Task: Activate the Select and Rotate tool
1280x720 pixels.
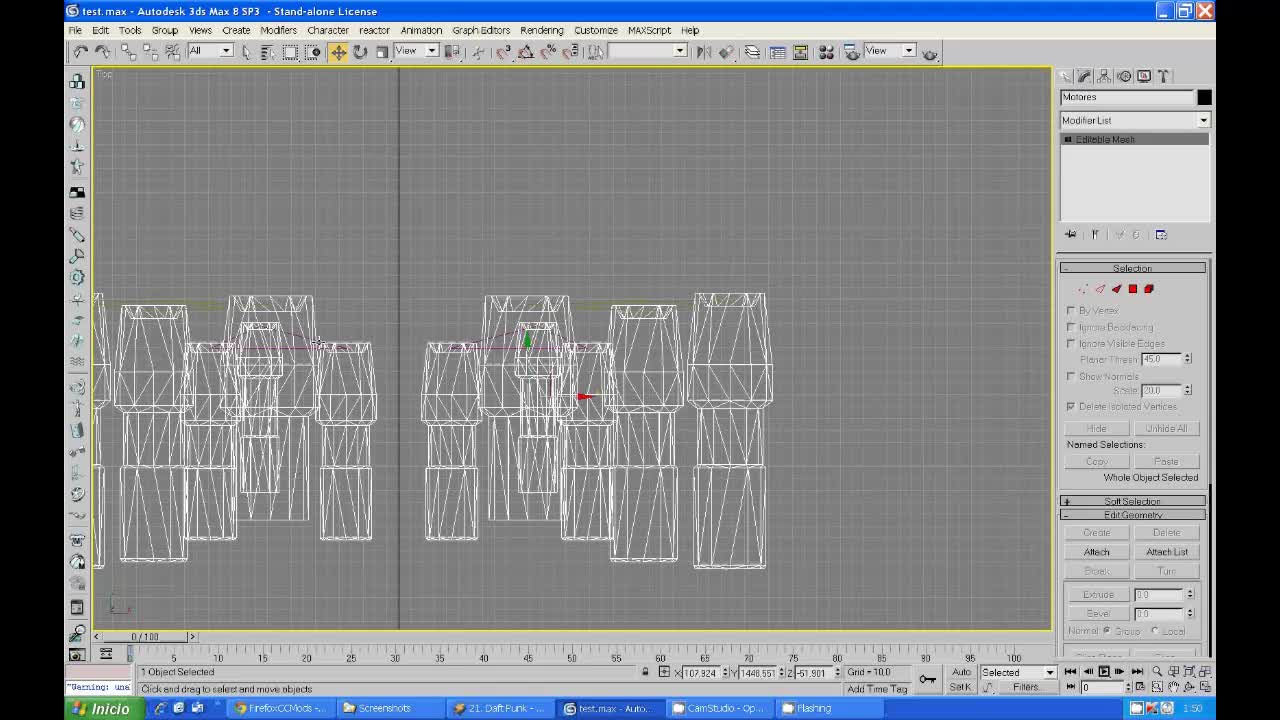Action: tap(360, 52)
